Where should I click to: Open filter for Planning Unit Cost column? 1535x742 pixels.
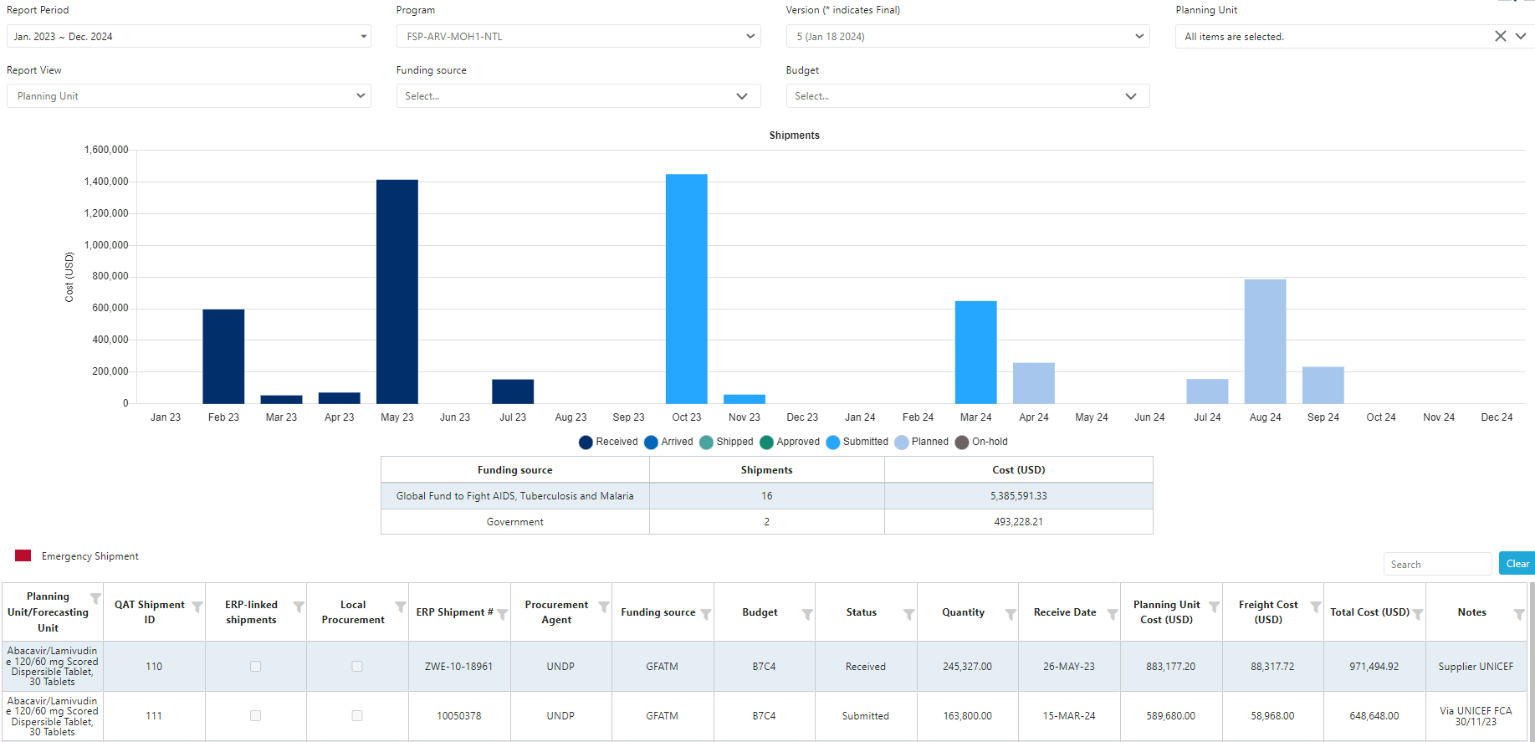pyautogui.click(x=1214, y=606)
